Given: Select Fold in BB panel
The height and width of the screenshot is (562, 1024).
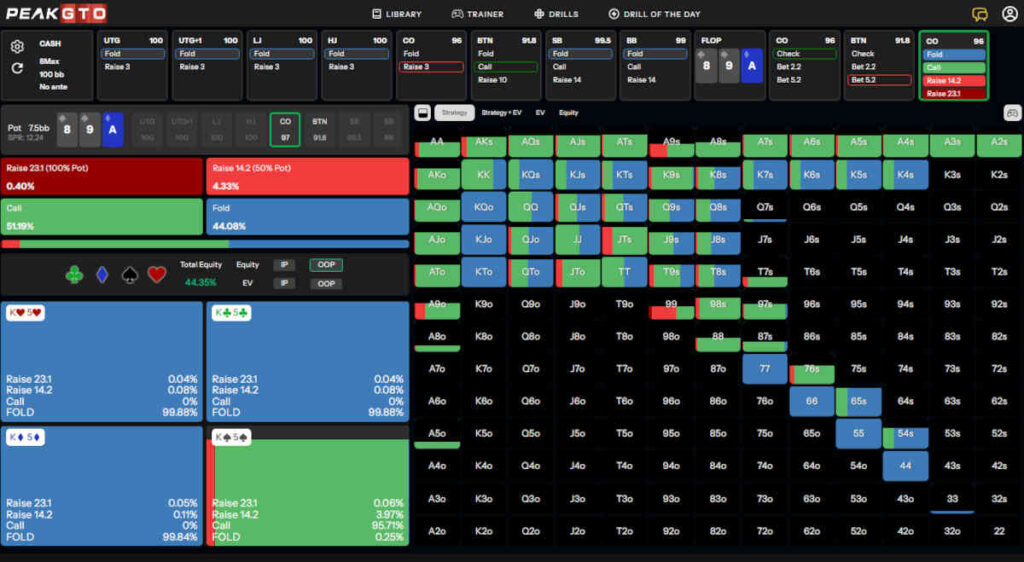Looking at the screenshot, I should point(655,54).
